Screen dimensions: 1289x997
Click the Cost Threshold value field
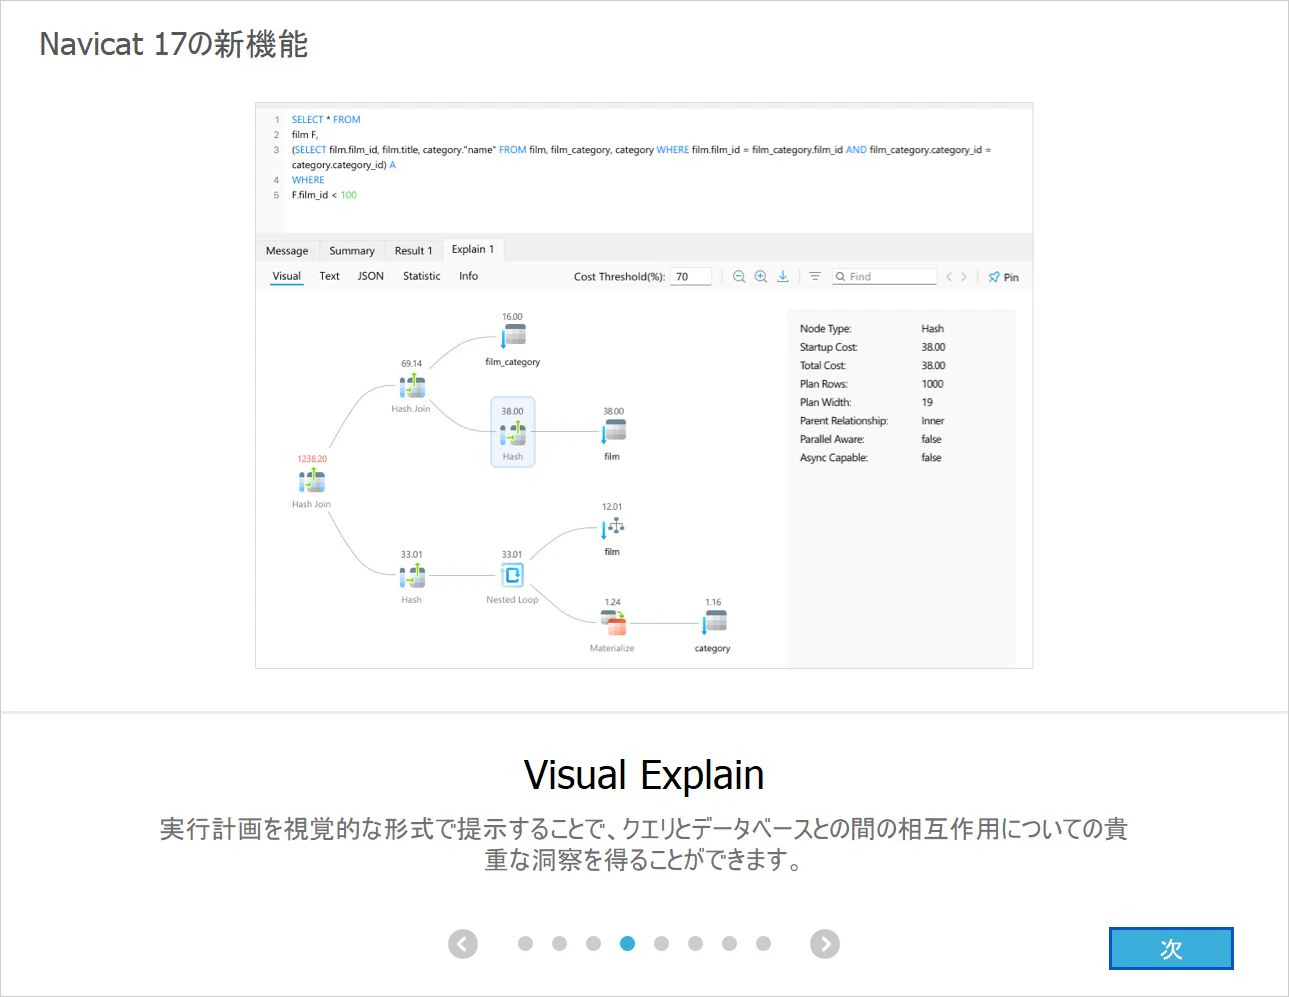(x=691, y=277)
